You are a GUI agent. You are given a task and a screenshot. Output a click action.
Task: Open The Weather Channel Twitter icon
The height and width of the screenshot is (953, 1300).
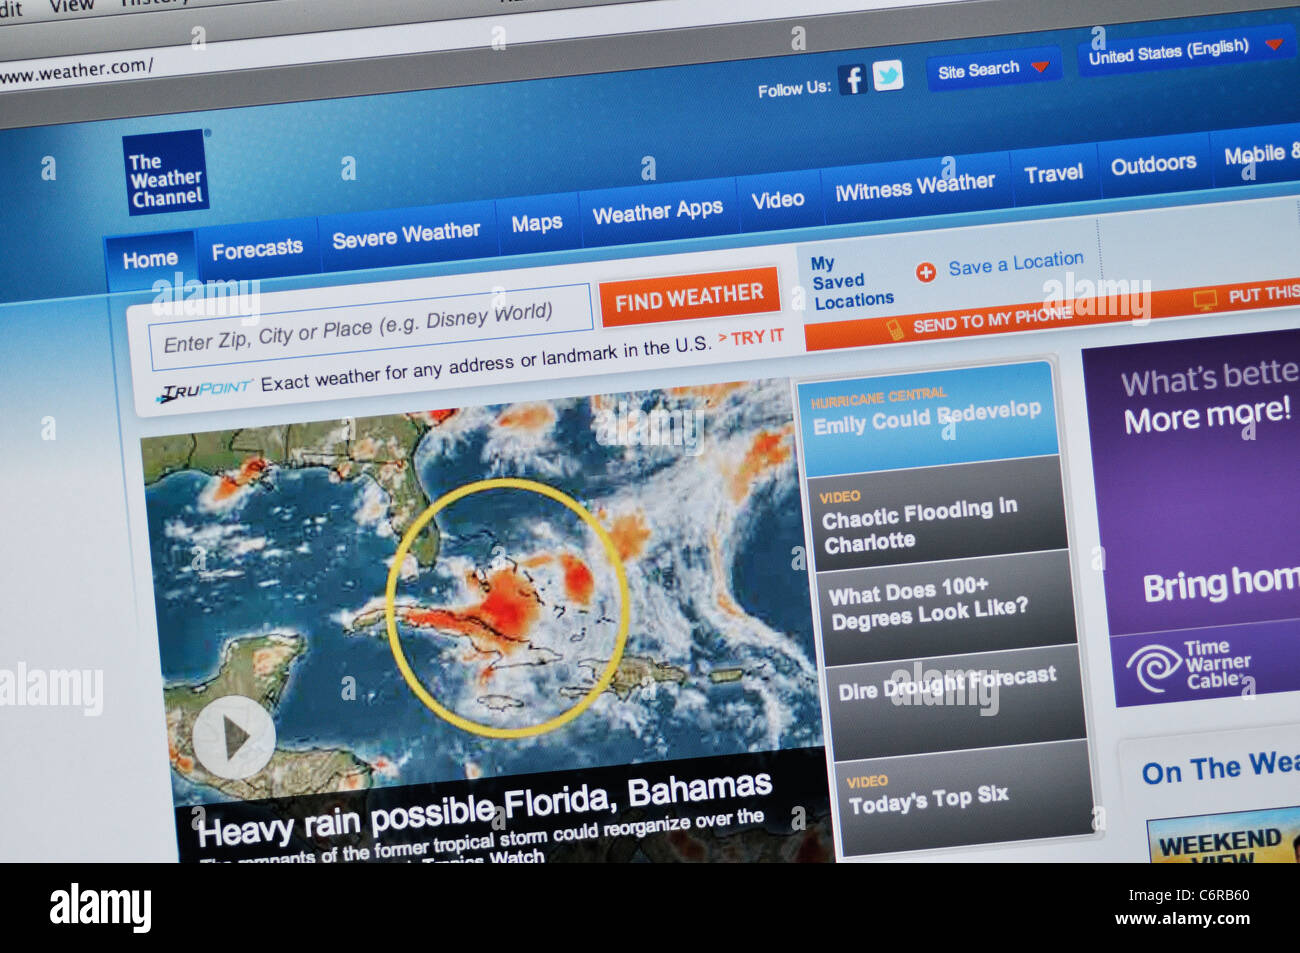click(888, 76)
